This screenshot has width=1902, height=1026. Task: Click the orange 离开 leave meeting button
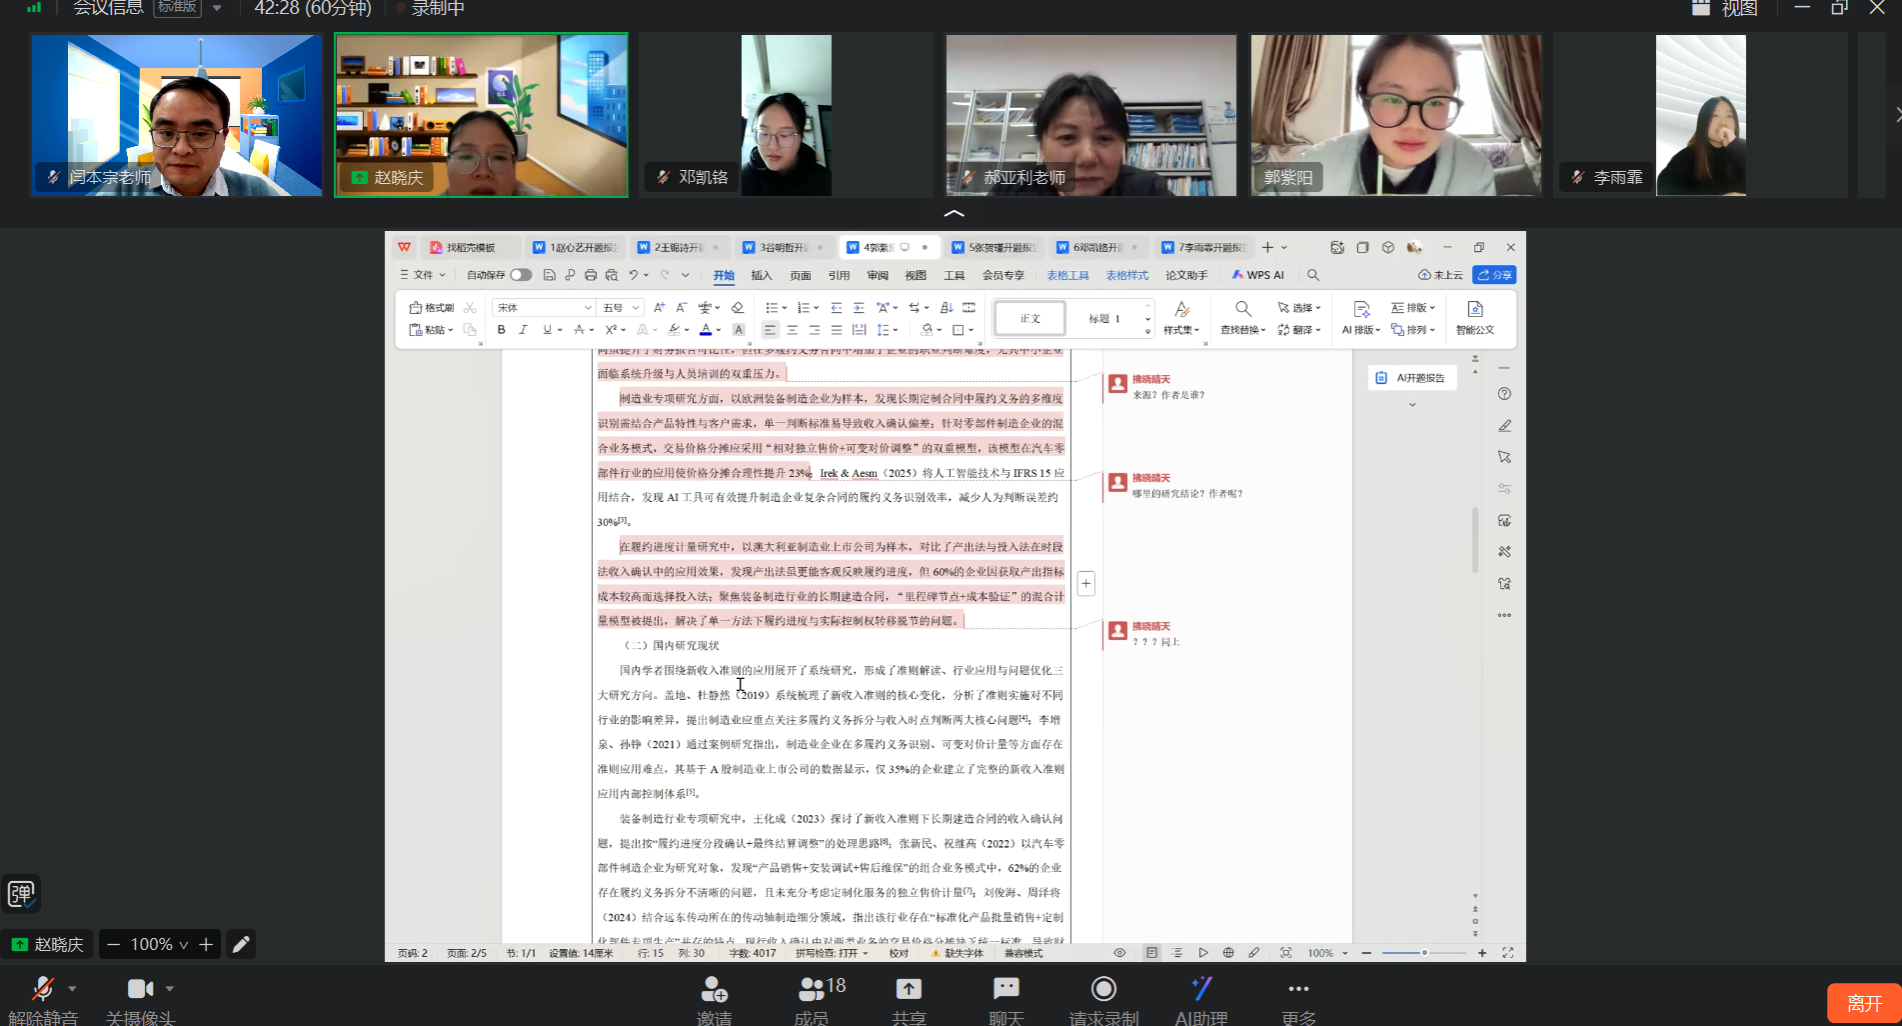click(x=1863, y=1002)
